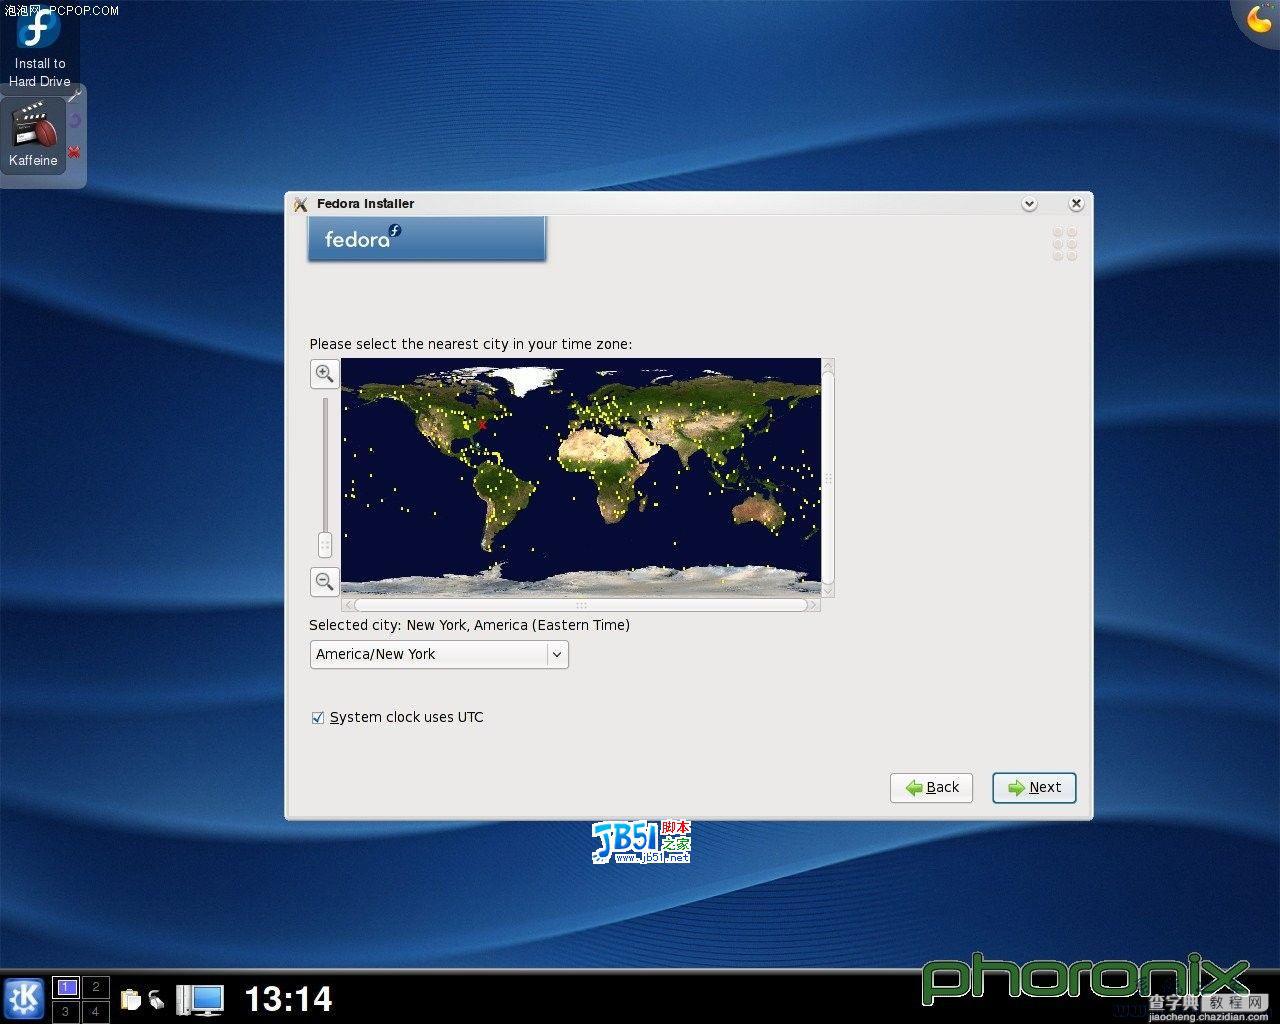Click the red X marker on map
1280x1024 pixels.
point(482,426)
